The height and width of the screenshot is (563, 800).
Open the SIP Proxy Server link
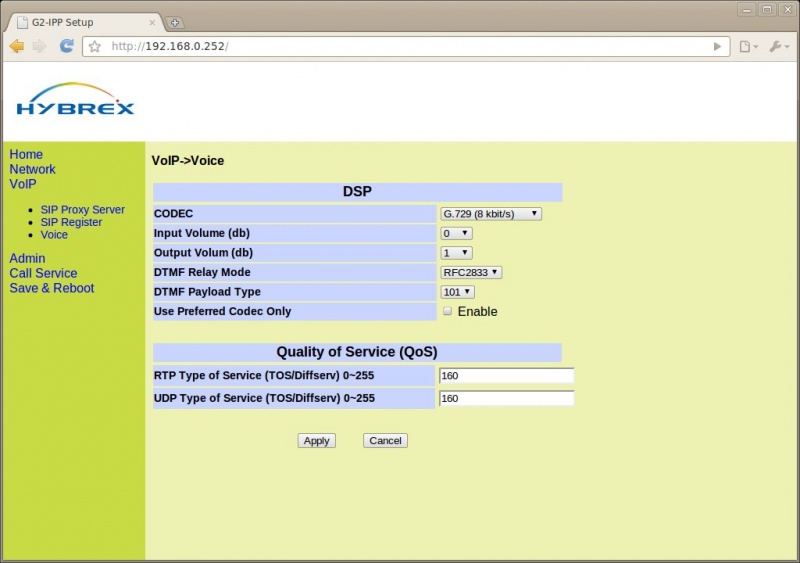[82, 210]
